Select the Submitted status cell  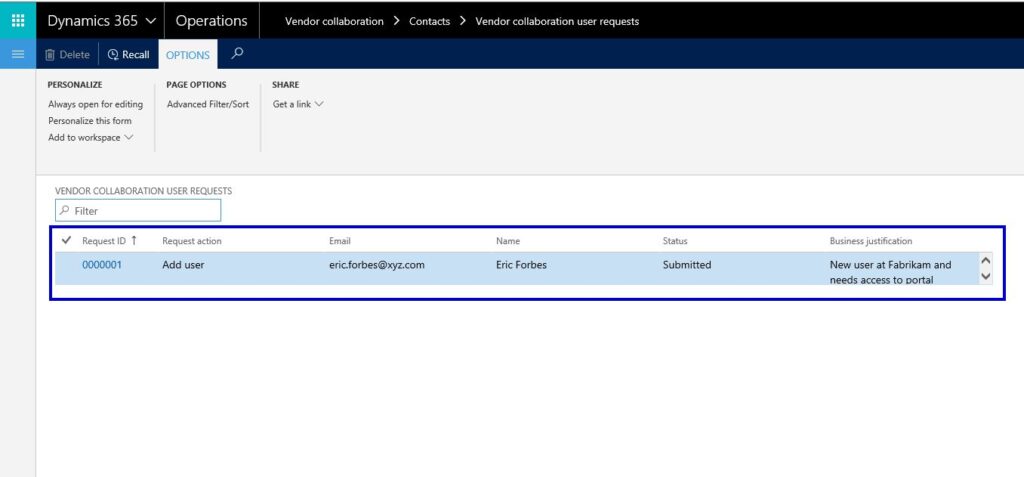pos(686,265)
